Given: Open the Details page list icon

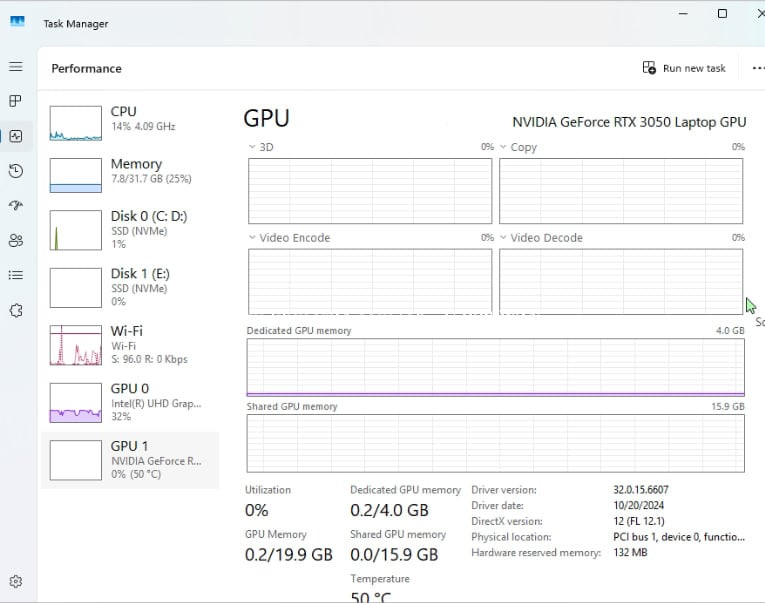Looking at the screenshot, I should coord(16,275).
